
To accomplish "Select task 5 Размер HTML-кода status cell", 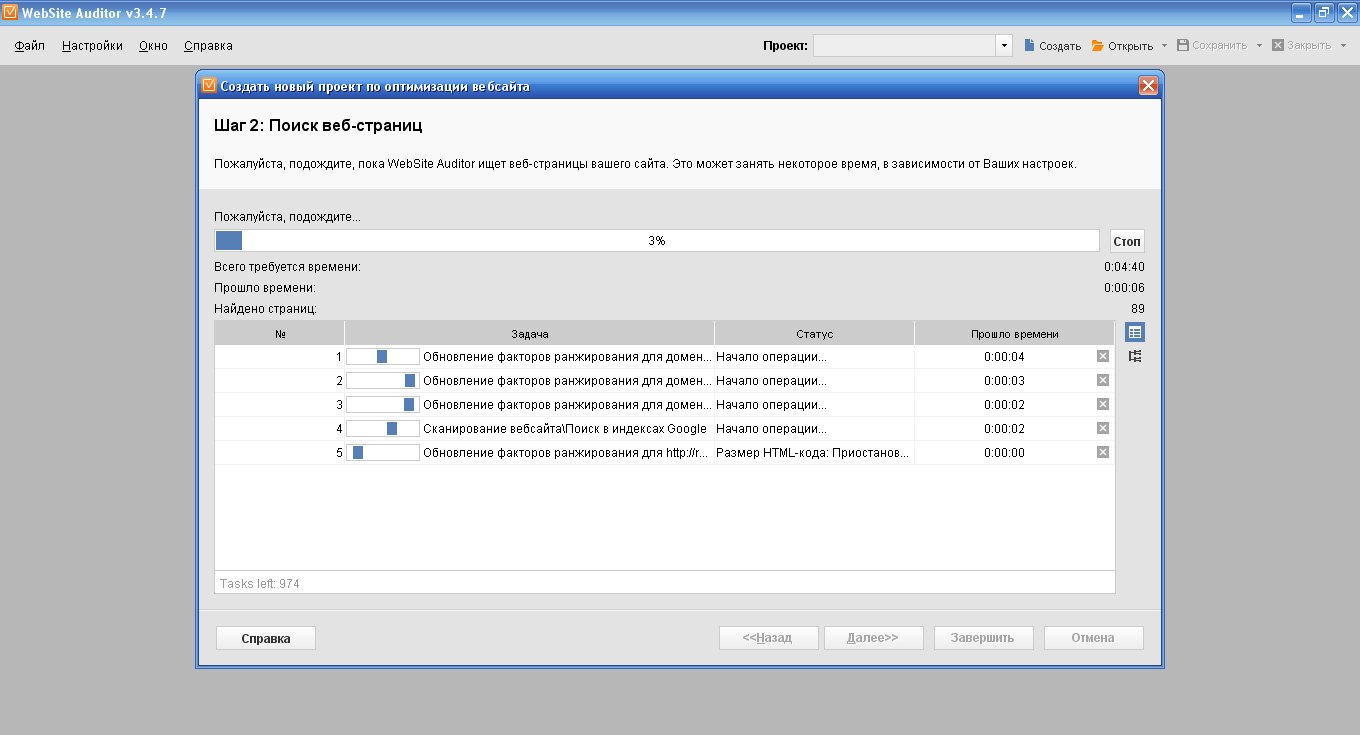I will coord(814,453).
